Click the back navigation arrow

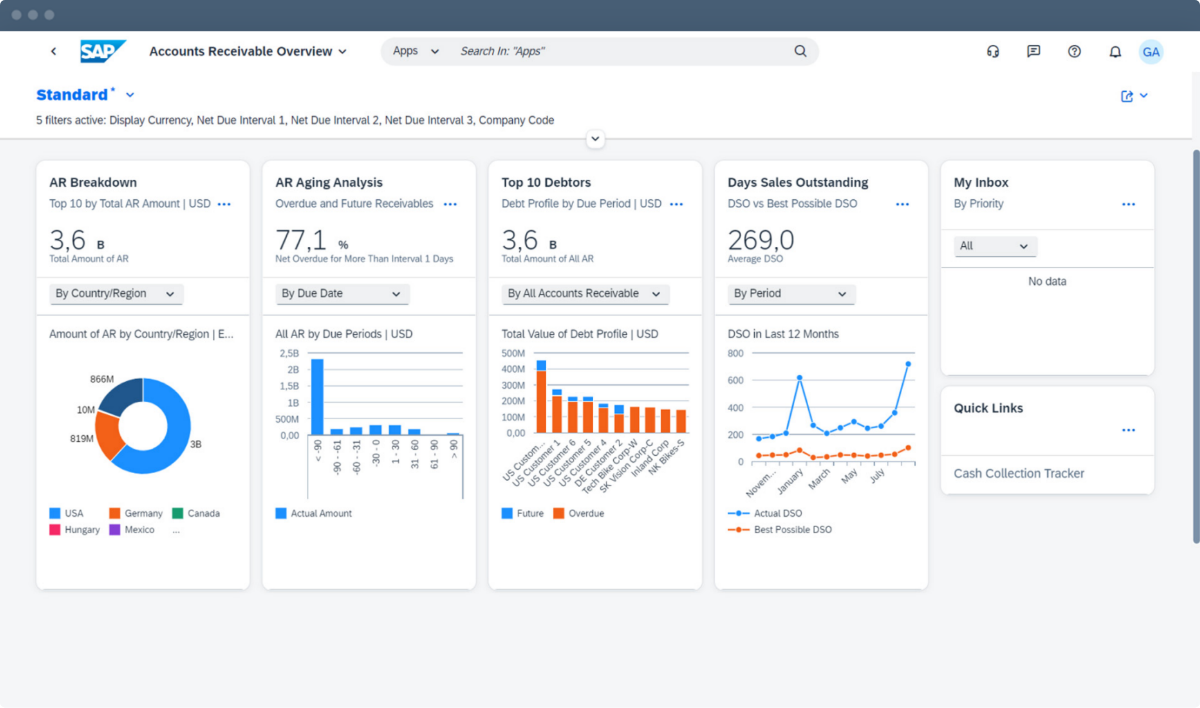[x=54, y=51]
